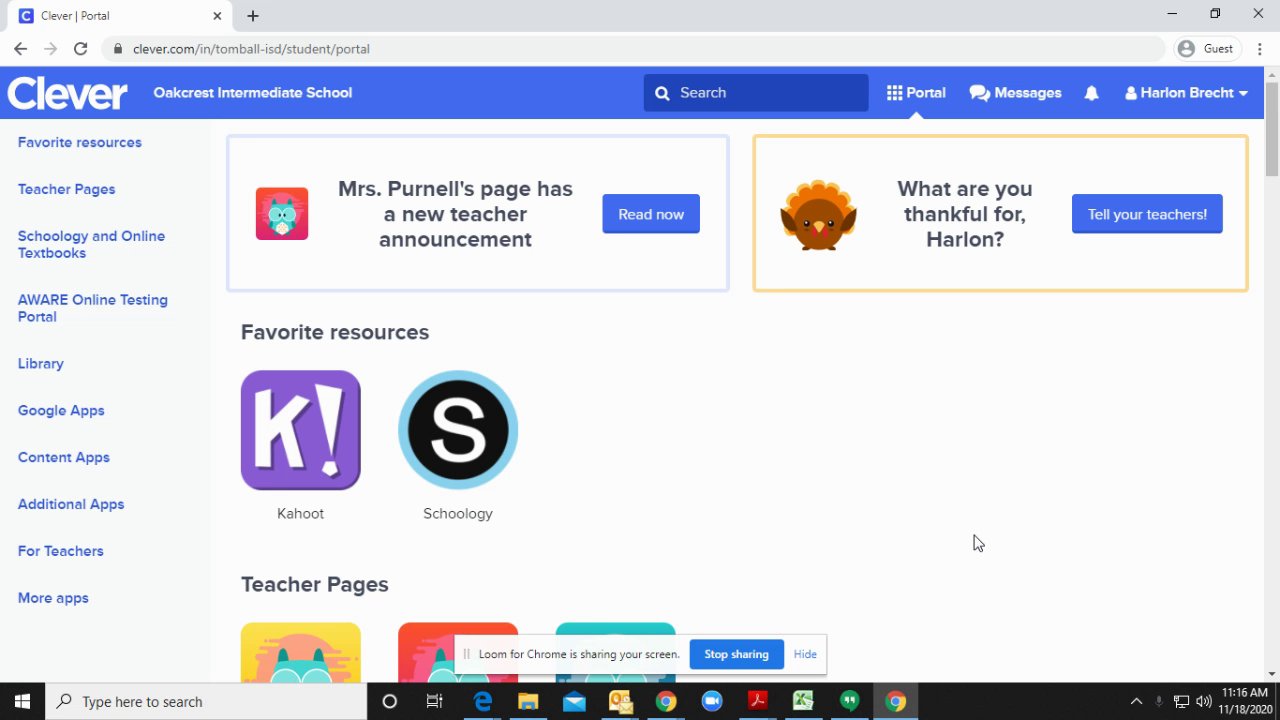Open the Schoology app icon

pos(458,430)
